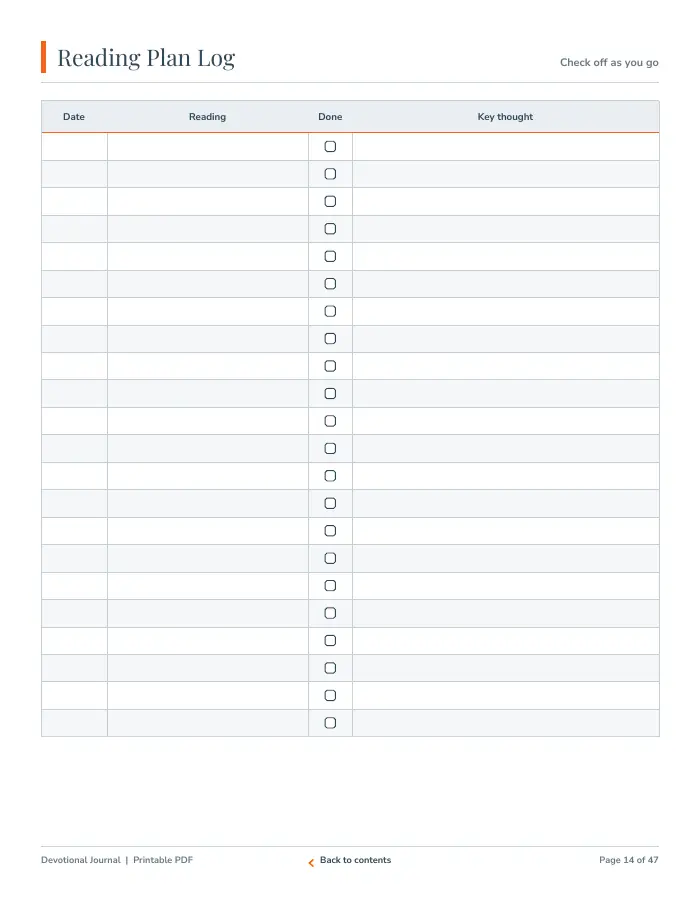Click the first row Reading cell
The height and width of the screenshot is (906, 700).
208,147
